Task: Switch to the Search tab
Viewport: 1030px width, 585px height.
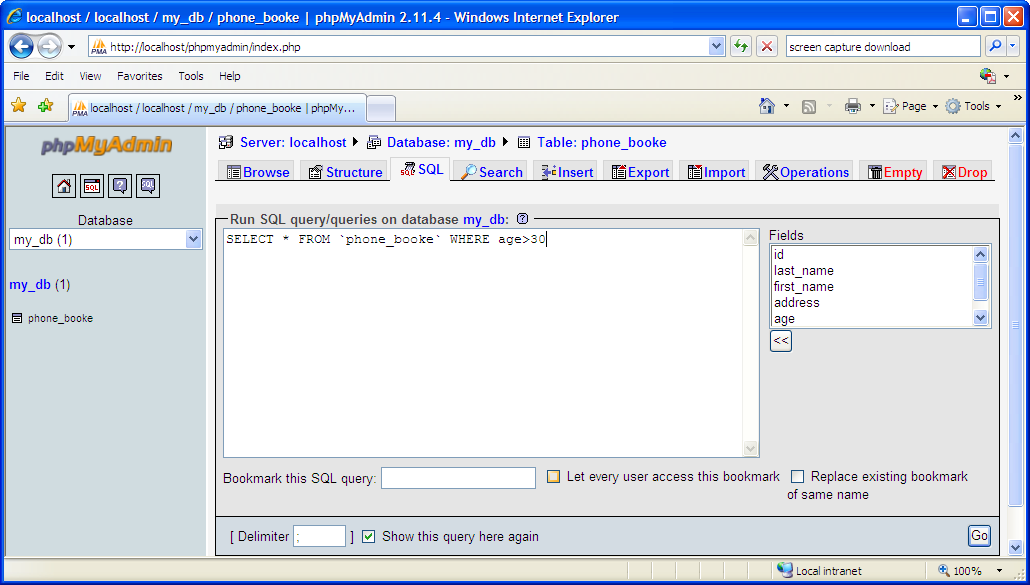Action: (491, 172)
